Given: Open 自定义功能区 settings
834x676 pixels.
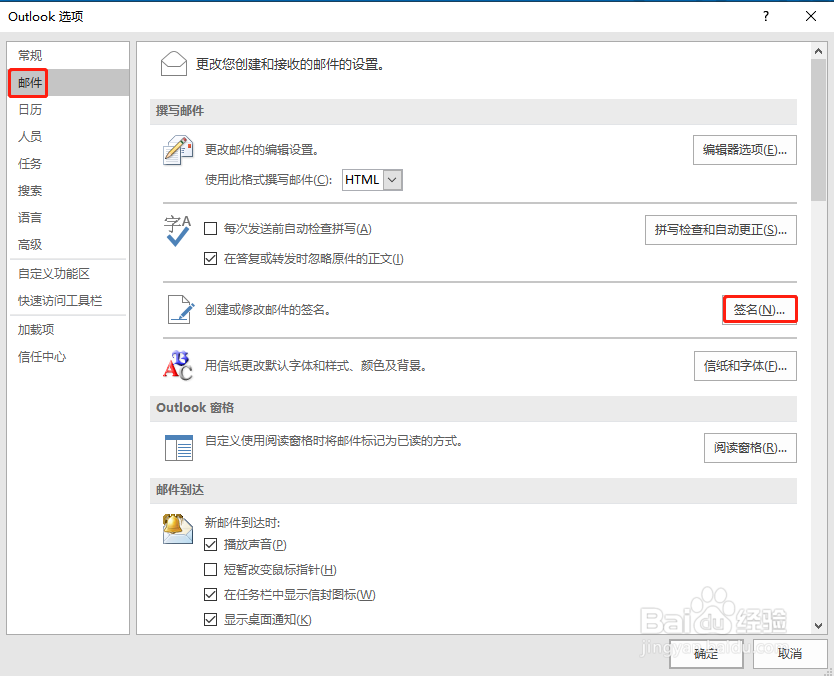Looking at the screenshot, I should pyautogui.click(x=68, y=274).
